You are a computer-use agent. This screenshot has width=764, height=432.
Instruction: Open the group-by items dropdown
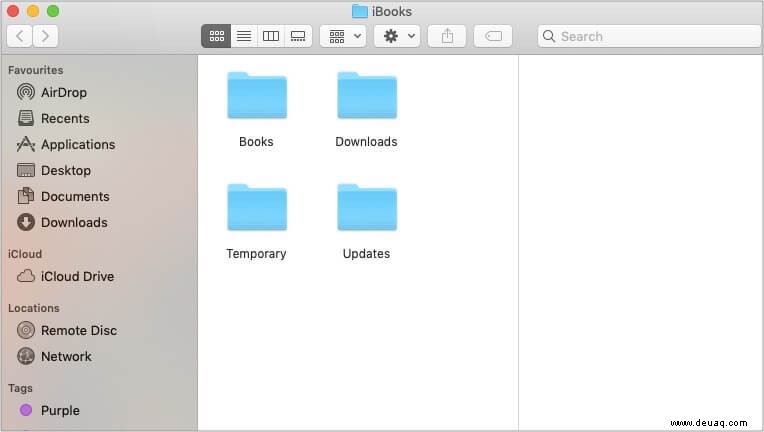pos(344,36)
